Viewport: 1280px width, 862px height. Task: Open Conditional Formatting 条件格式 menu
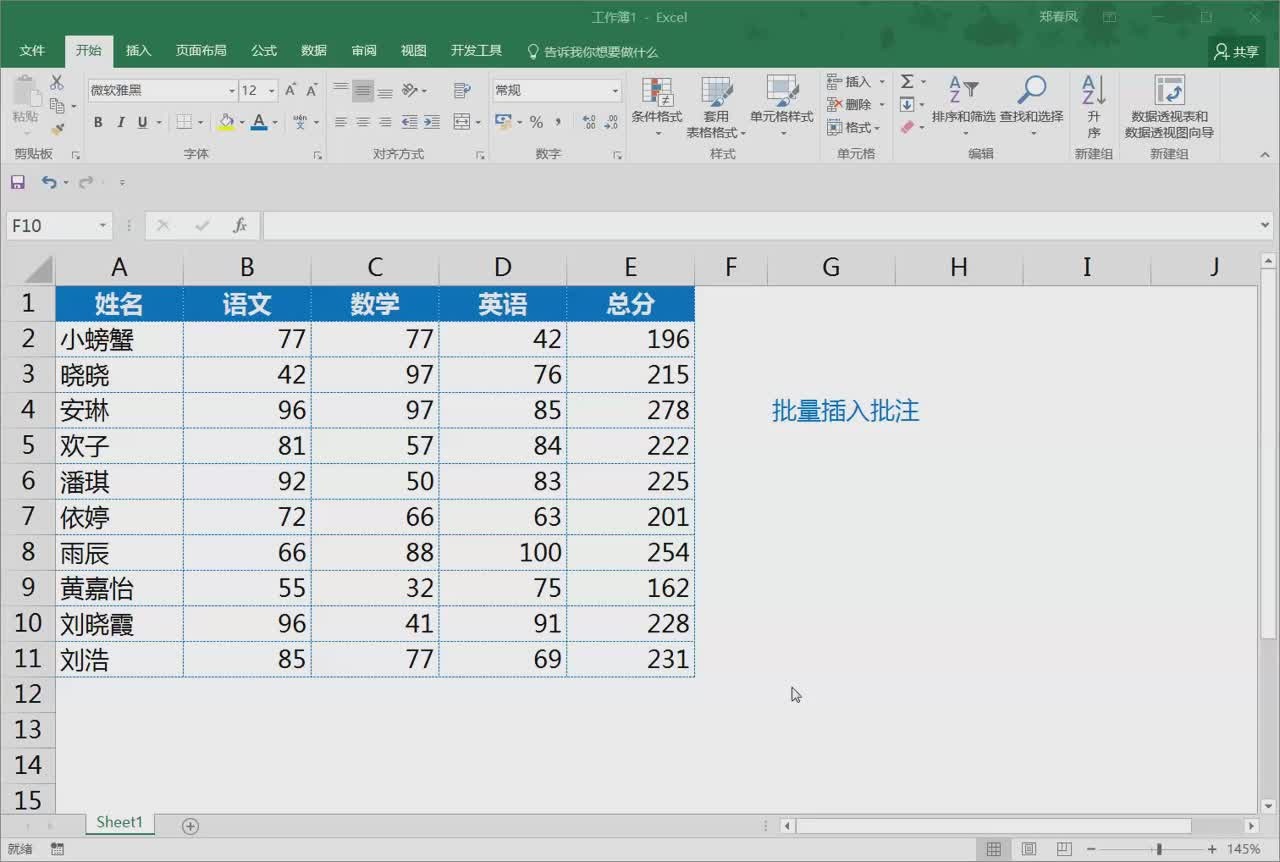[x=657, y=105]
